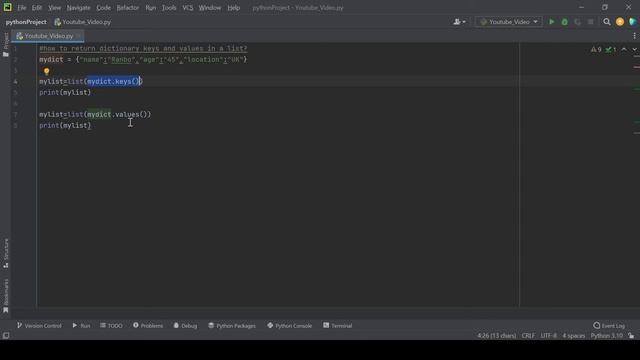This screenshot has height=360, width=640.
Task: Click the highlighted mydict.keys() selection
Action: tap(114, 82)
